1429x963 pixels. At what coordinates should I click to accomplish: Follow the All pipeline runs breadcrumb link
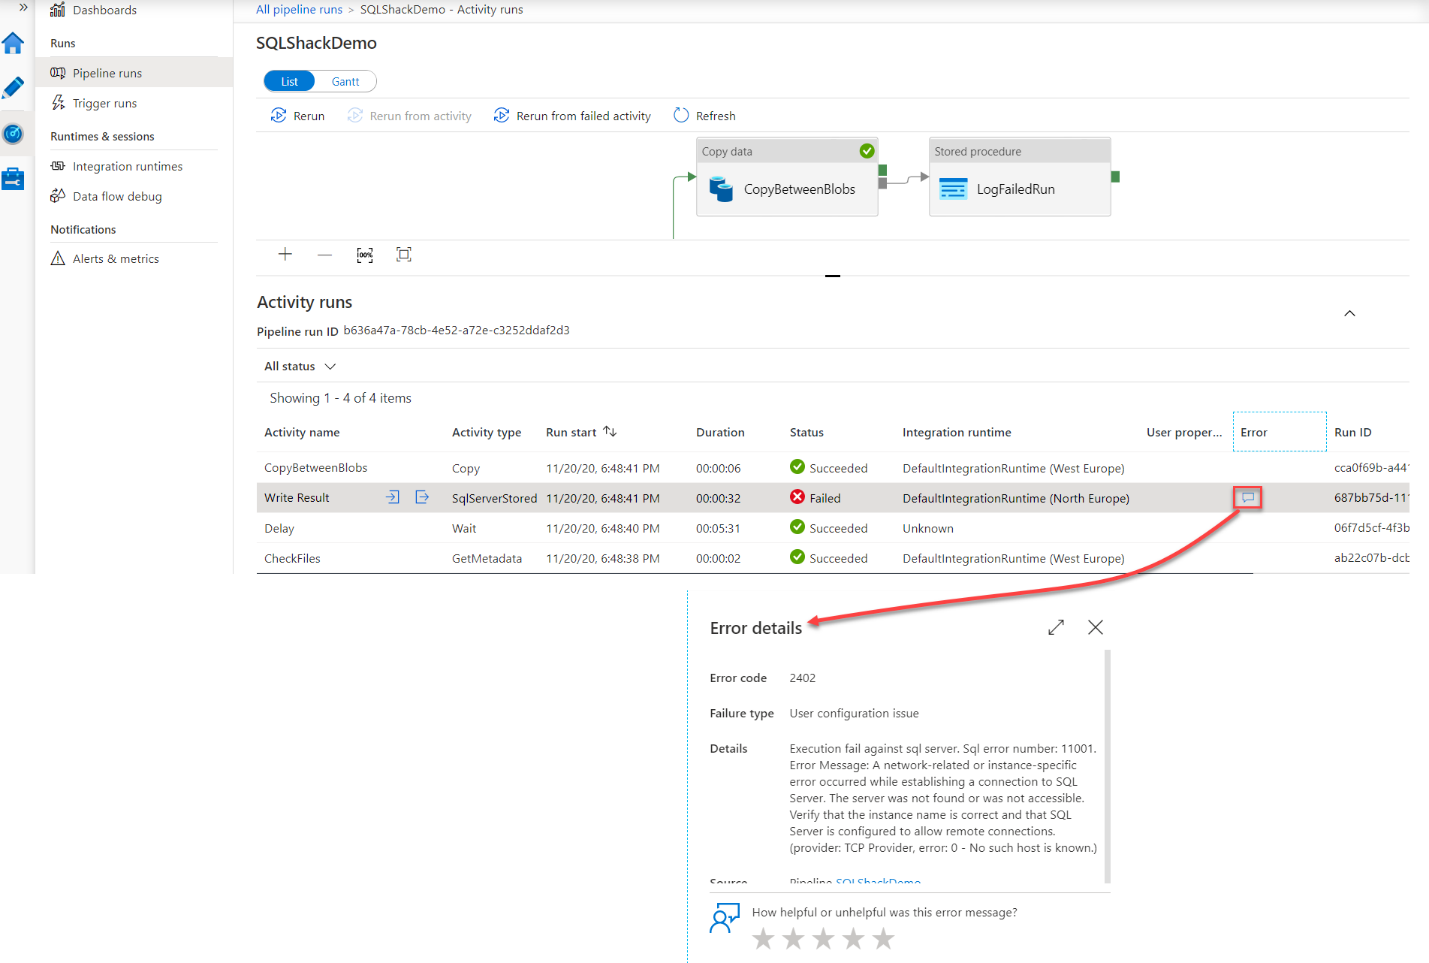click(299, 10)
